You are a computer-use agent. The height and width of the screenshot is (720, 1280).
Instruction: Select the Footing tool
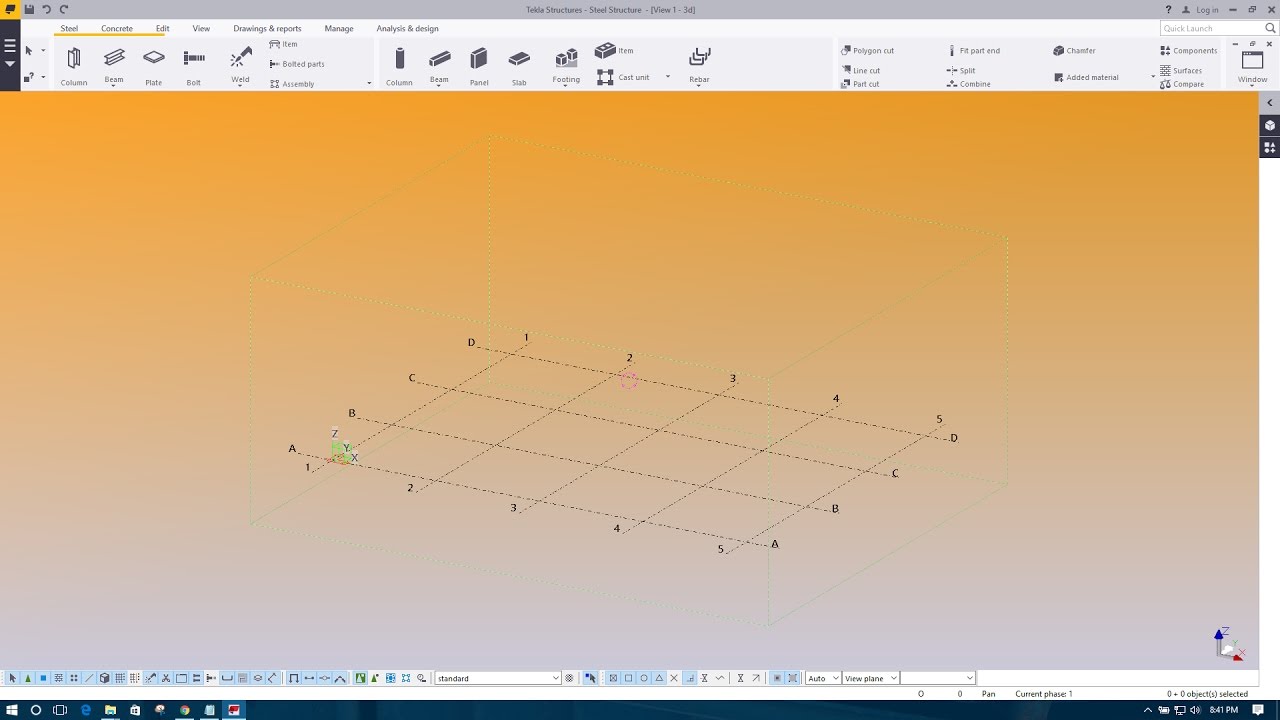click(x=565, y=63)
